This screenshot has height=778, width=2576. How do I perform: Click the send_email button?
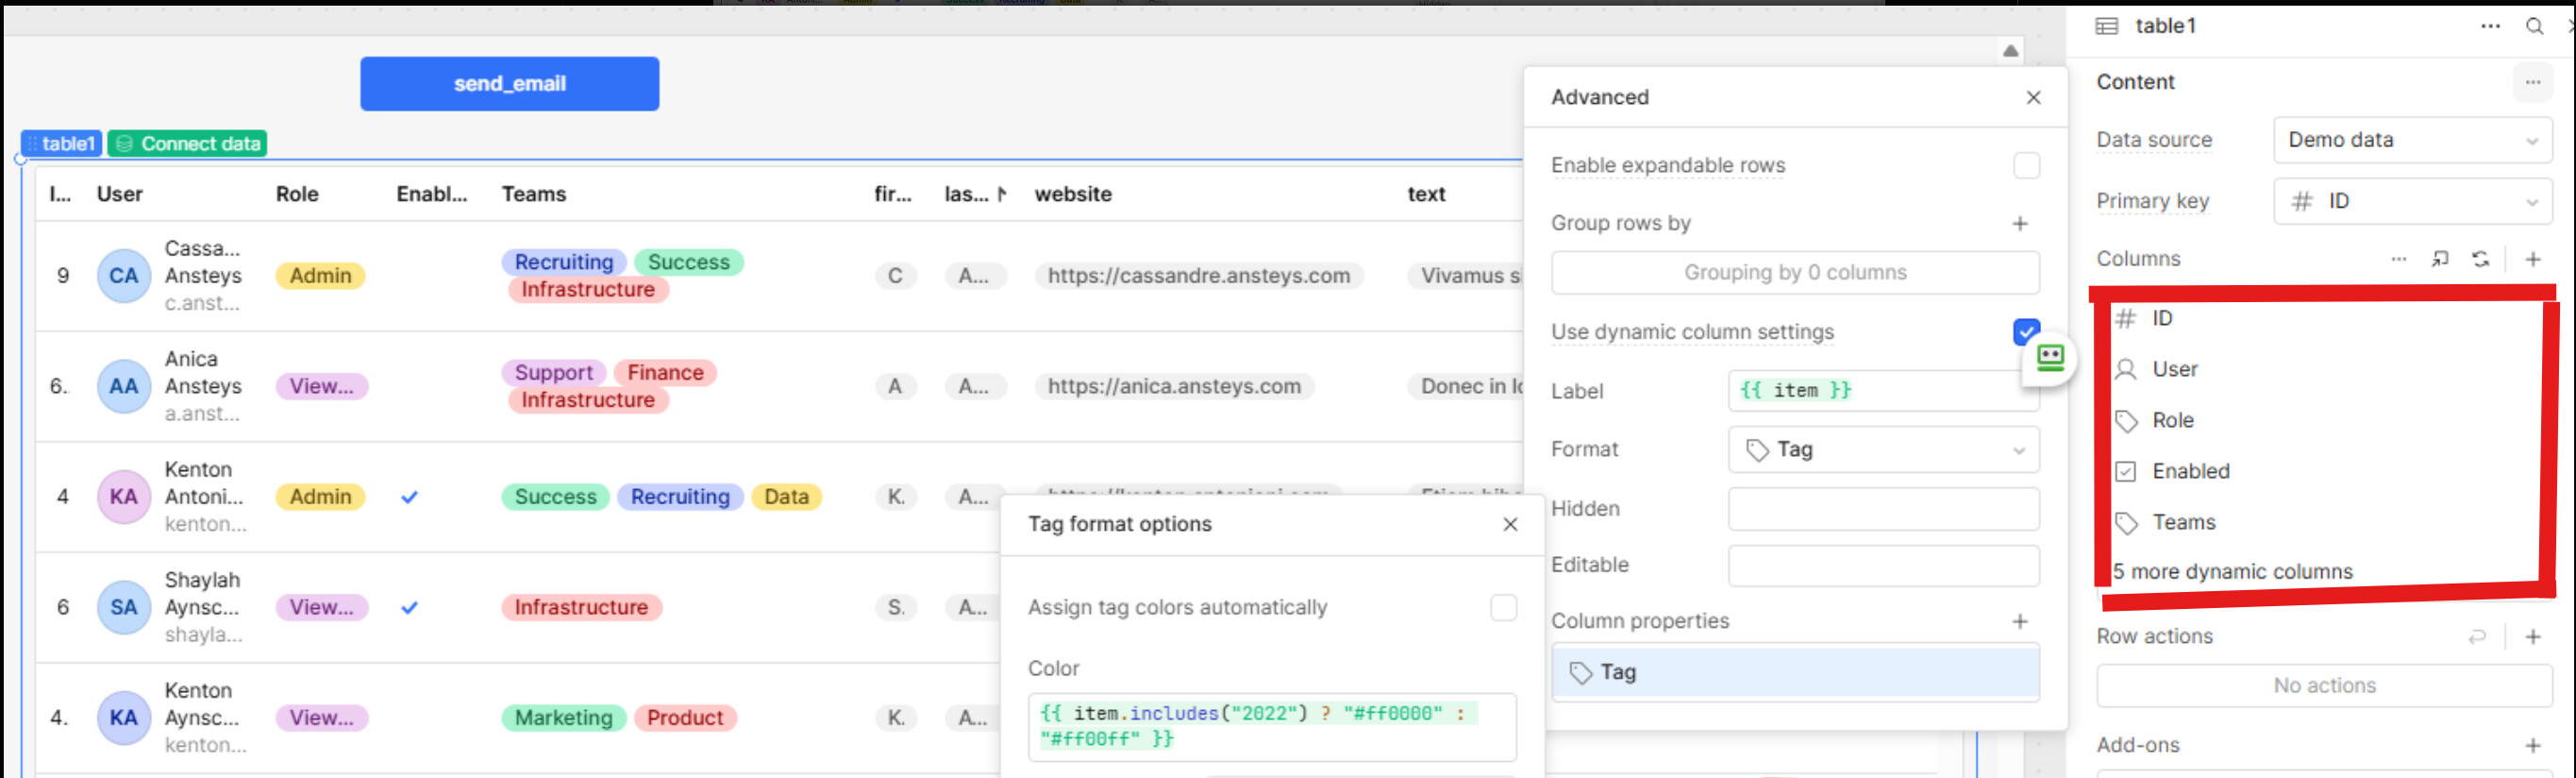[509, 84]
